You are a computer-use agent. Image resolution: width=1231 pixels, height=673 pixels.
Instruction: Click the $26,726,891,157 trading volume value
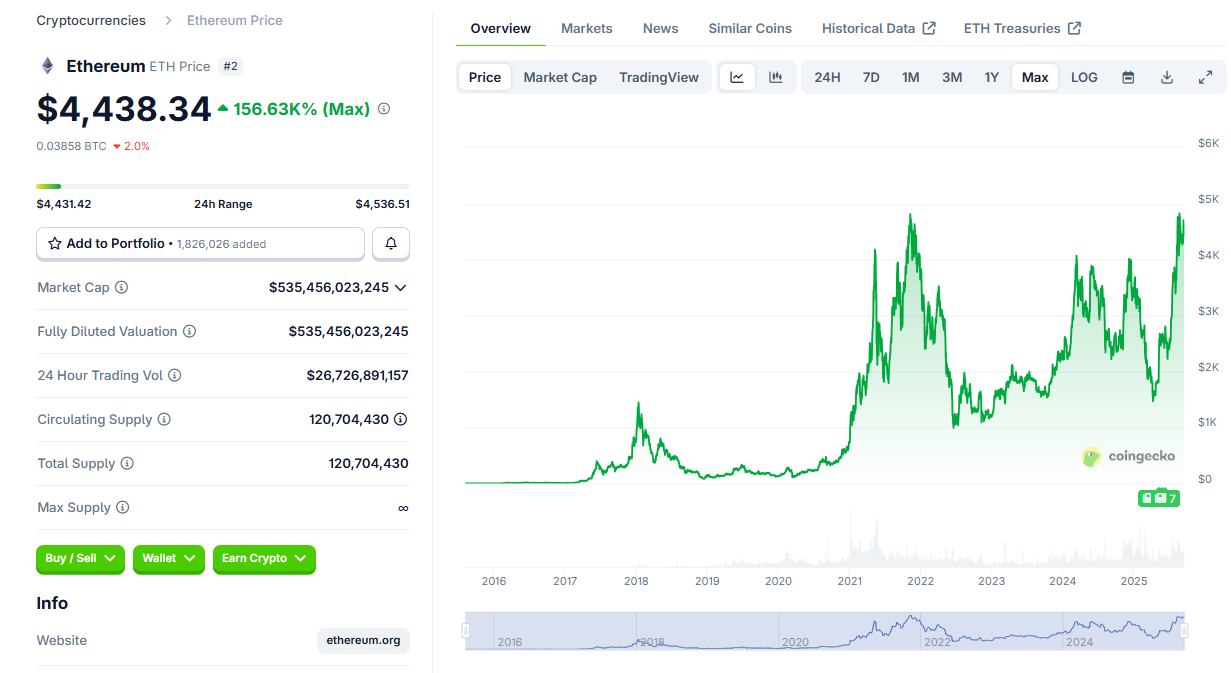[358, 376]
